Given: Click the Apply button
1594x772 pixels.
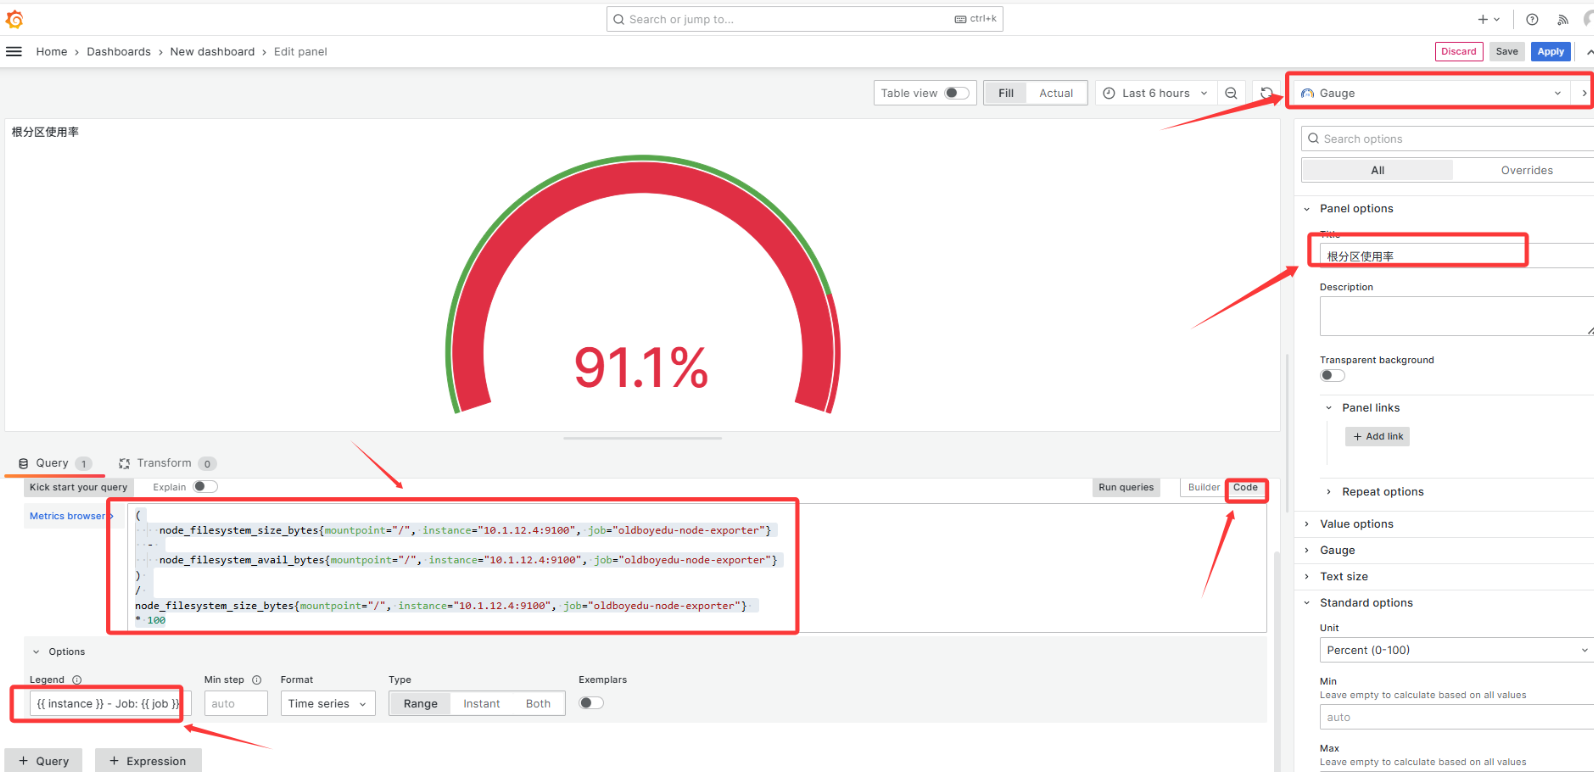Looking at the screenshot, I should (1550, 52).
